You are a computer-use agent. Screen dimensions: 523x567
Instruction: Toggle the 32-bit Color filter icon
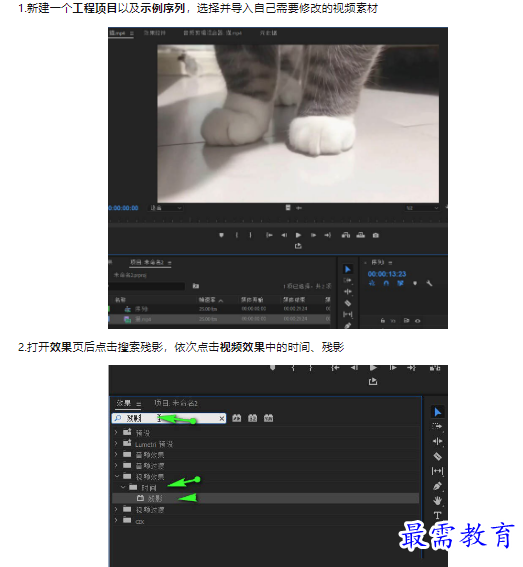pyautogui.click(x=252, y=418)
